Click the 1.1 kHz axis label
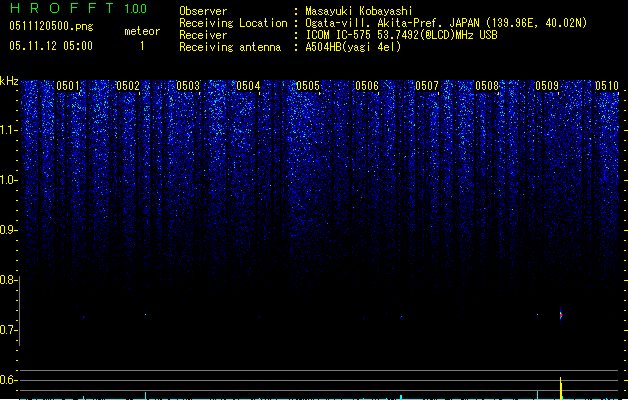 coord(9,130)
